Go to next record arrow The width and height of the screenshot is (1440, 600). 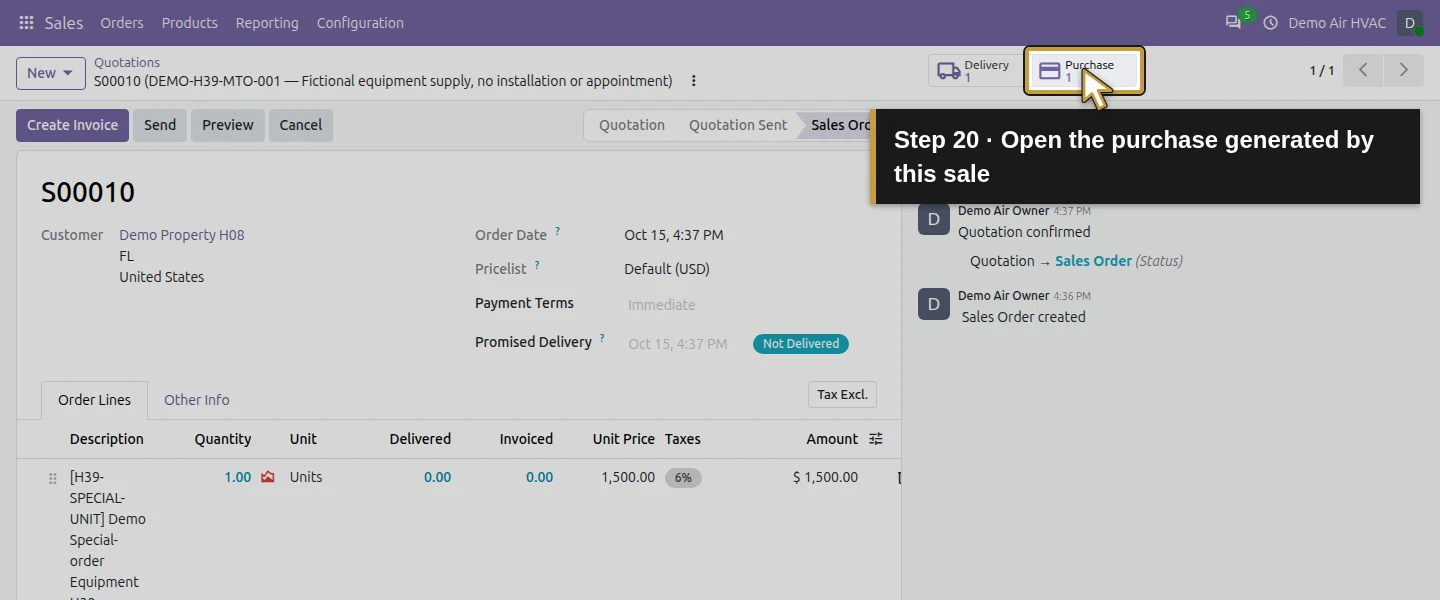pos(1403,70)
